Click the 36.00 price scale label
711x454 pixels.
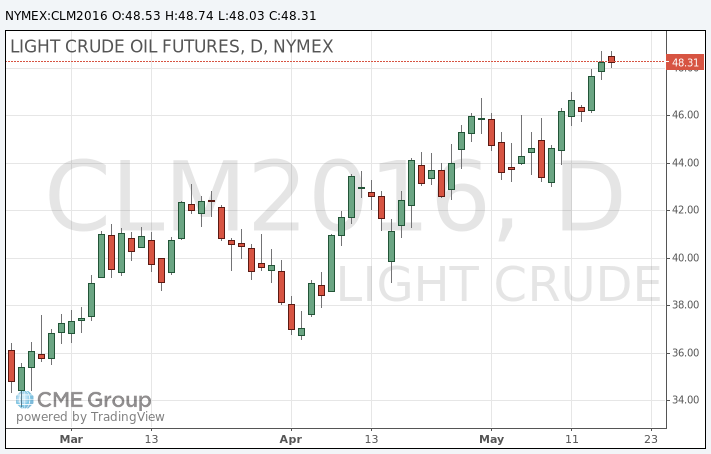coord(684,353)
